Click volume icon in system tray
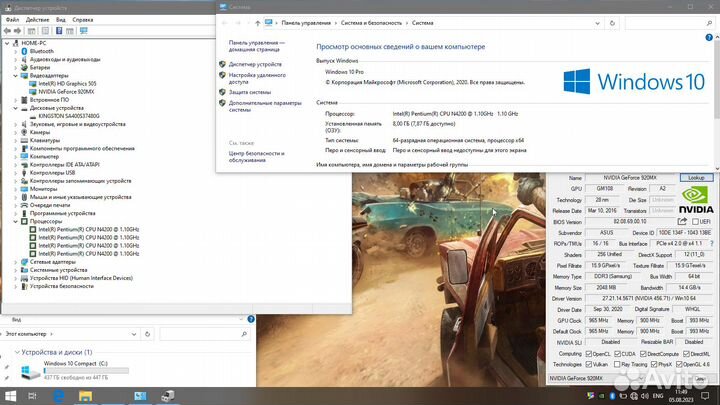The width and height of the screenshot is (720, 405). point(645,396)
